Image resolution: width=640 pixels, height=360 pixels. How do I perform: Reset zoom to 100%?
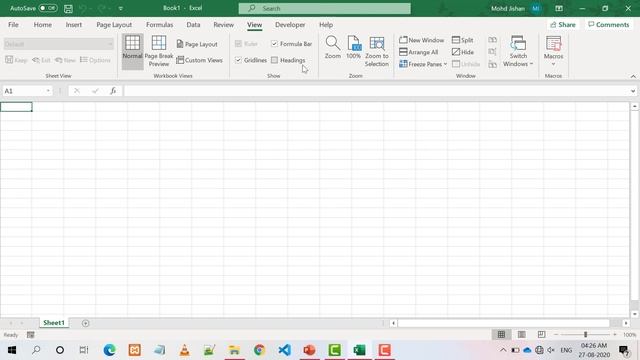coord(353,48)
